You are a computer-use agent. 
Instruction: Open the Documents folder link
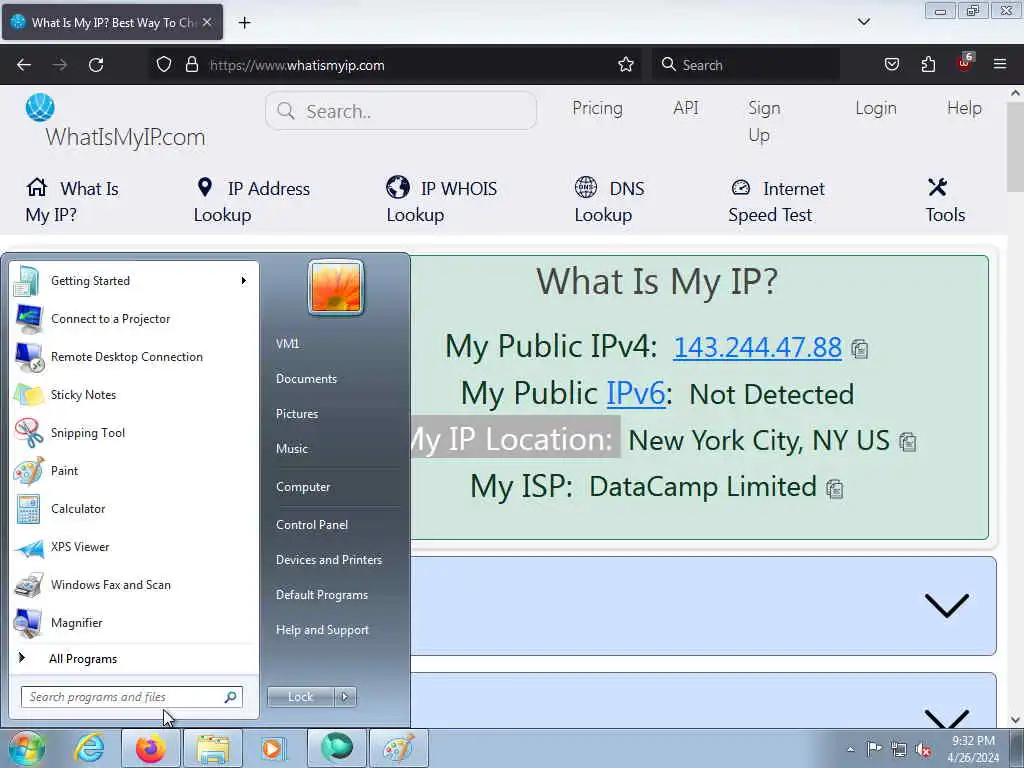[x=306, y=379]
